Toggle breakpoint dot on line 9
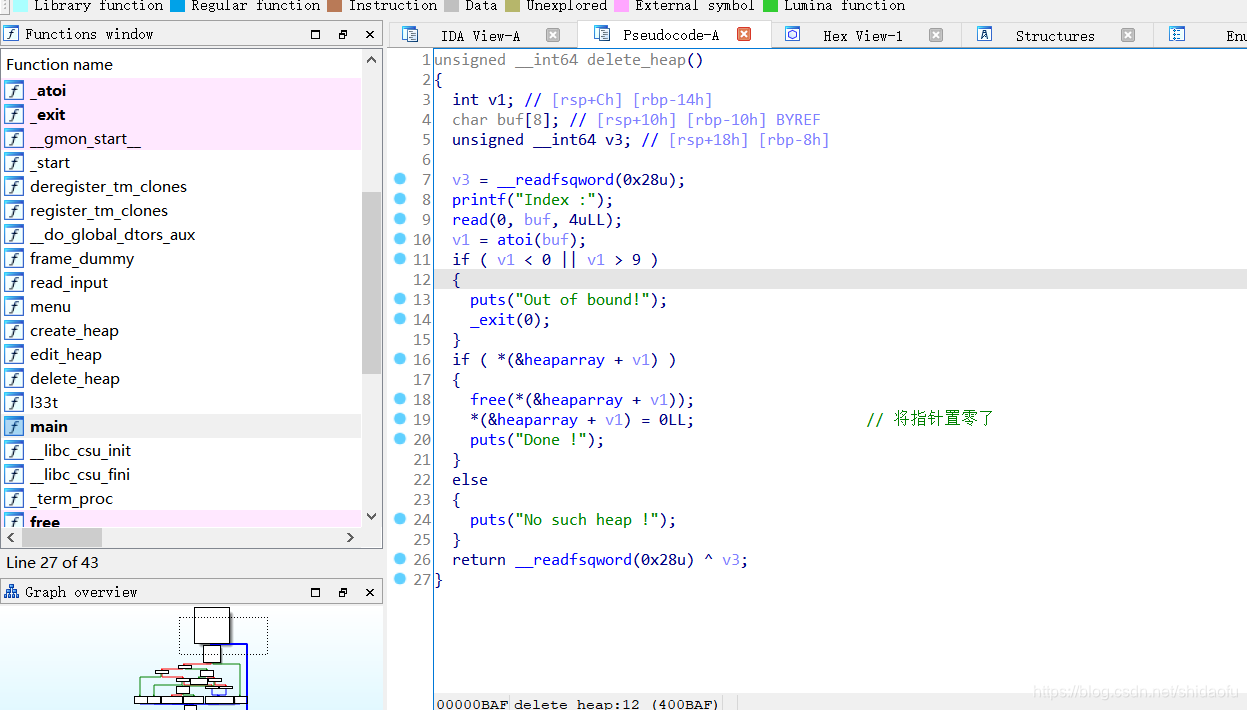 click(400, 219)
